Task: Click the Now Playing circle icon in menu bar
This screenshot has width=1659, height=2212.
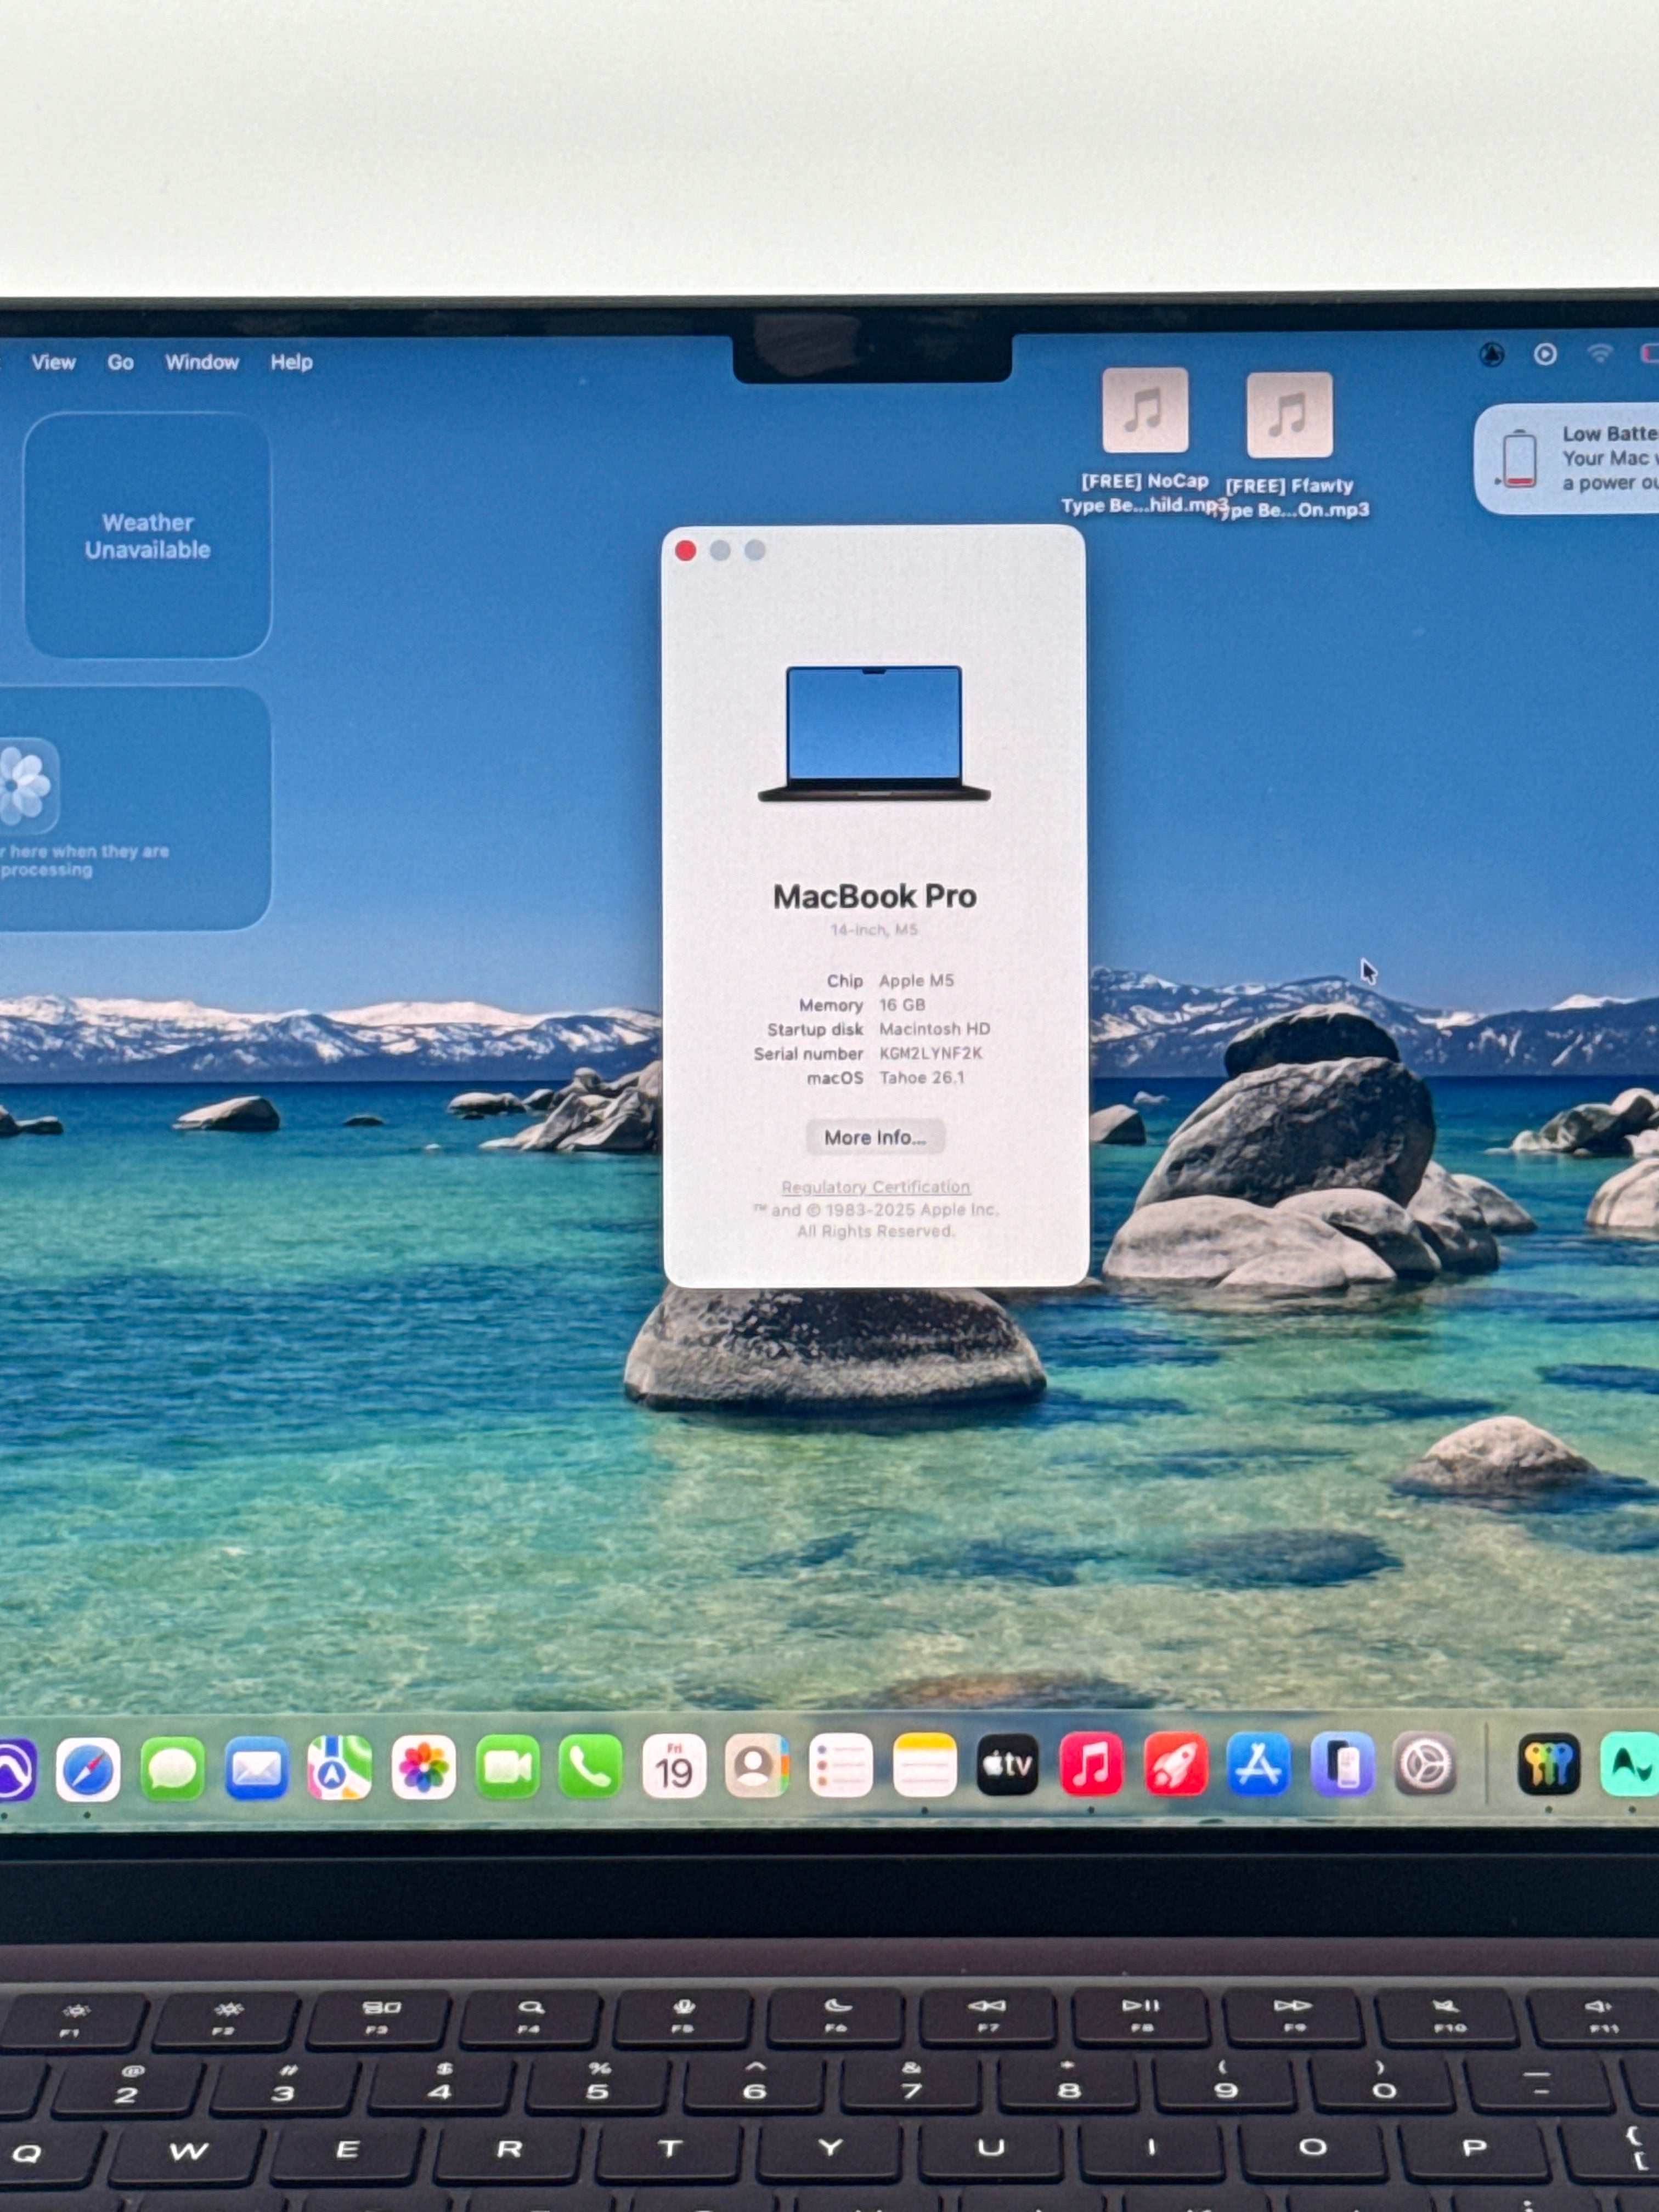Action: coord(1545,354)
